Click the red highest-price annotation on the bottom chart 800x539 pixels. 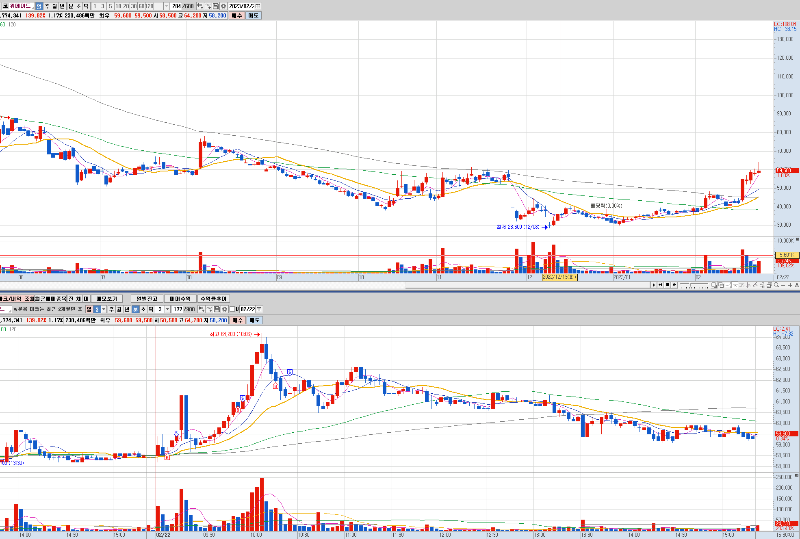click(x=235, y=334)
